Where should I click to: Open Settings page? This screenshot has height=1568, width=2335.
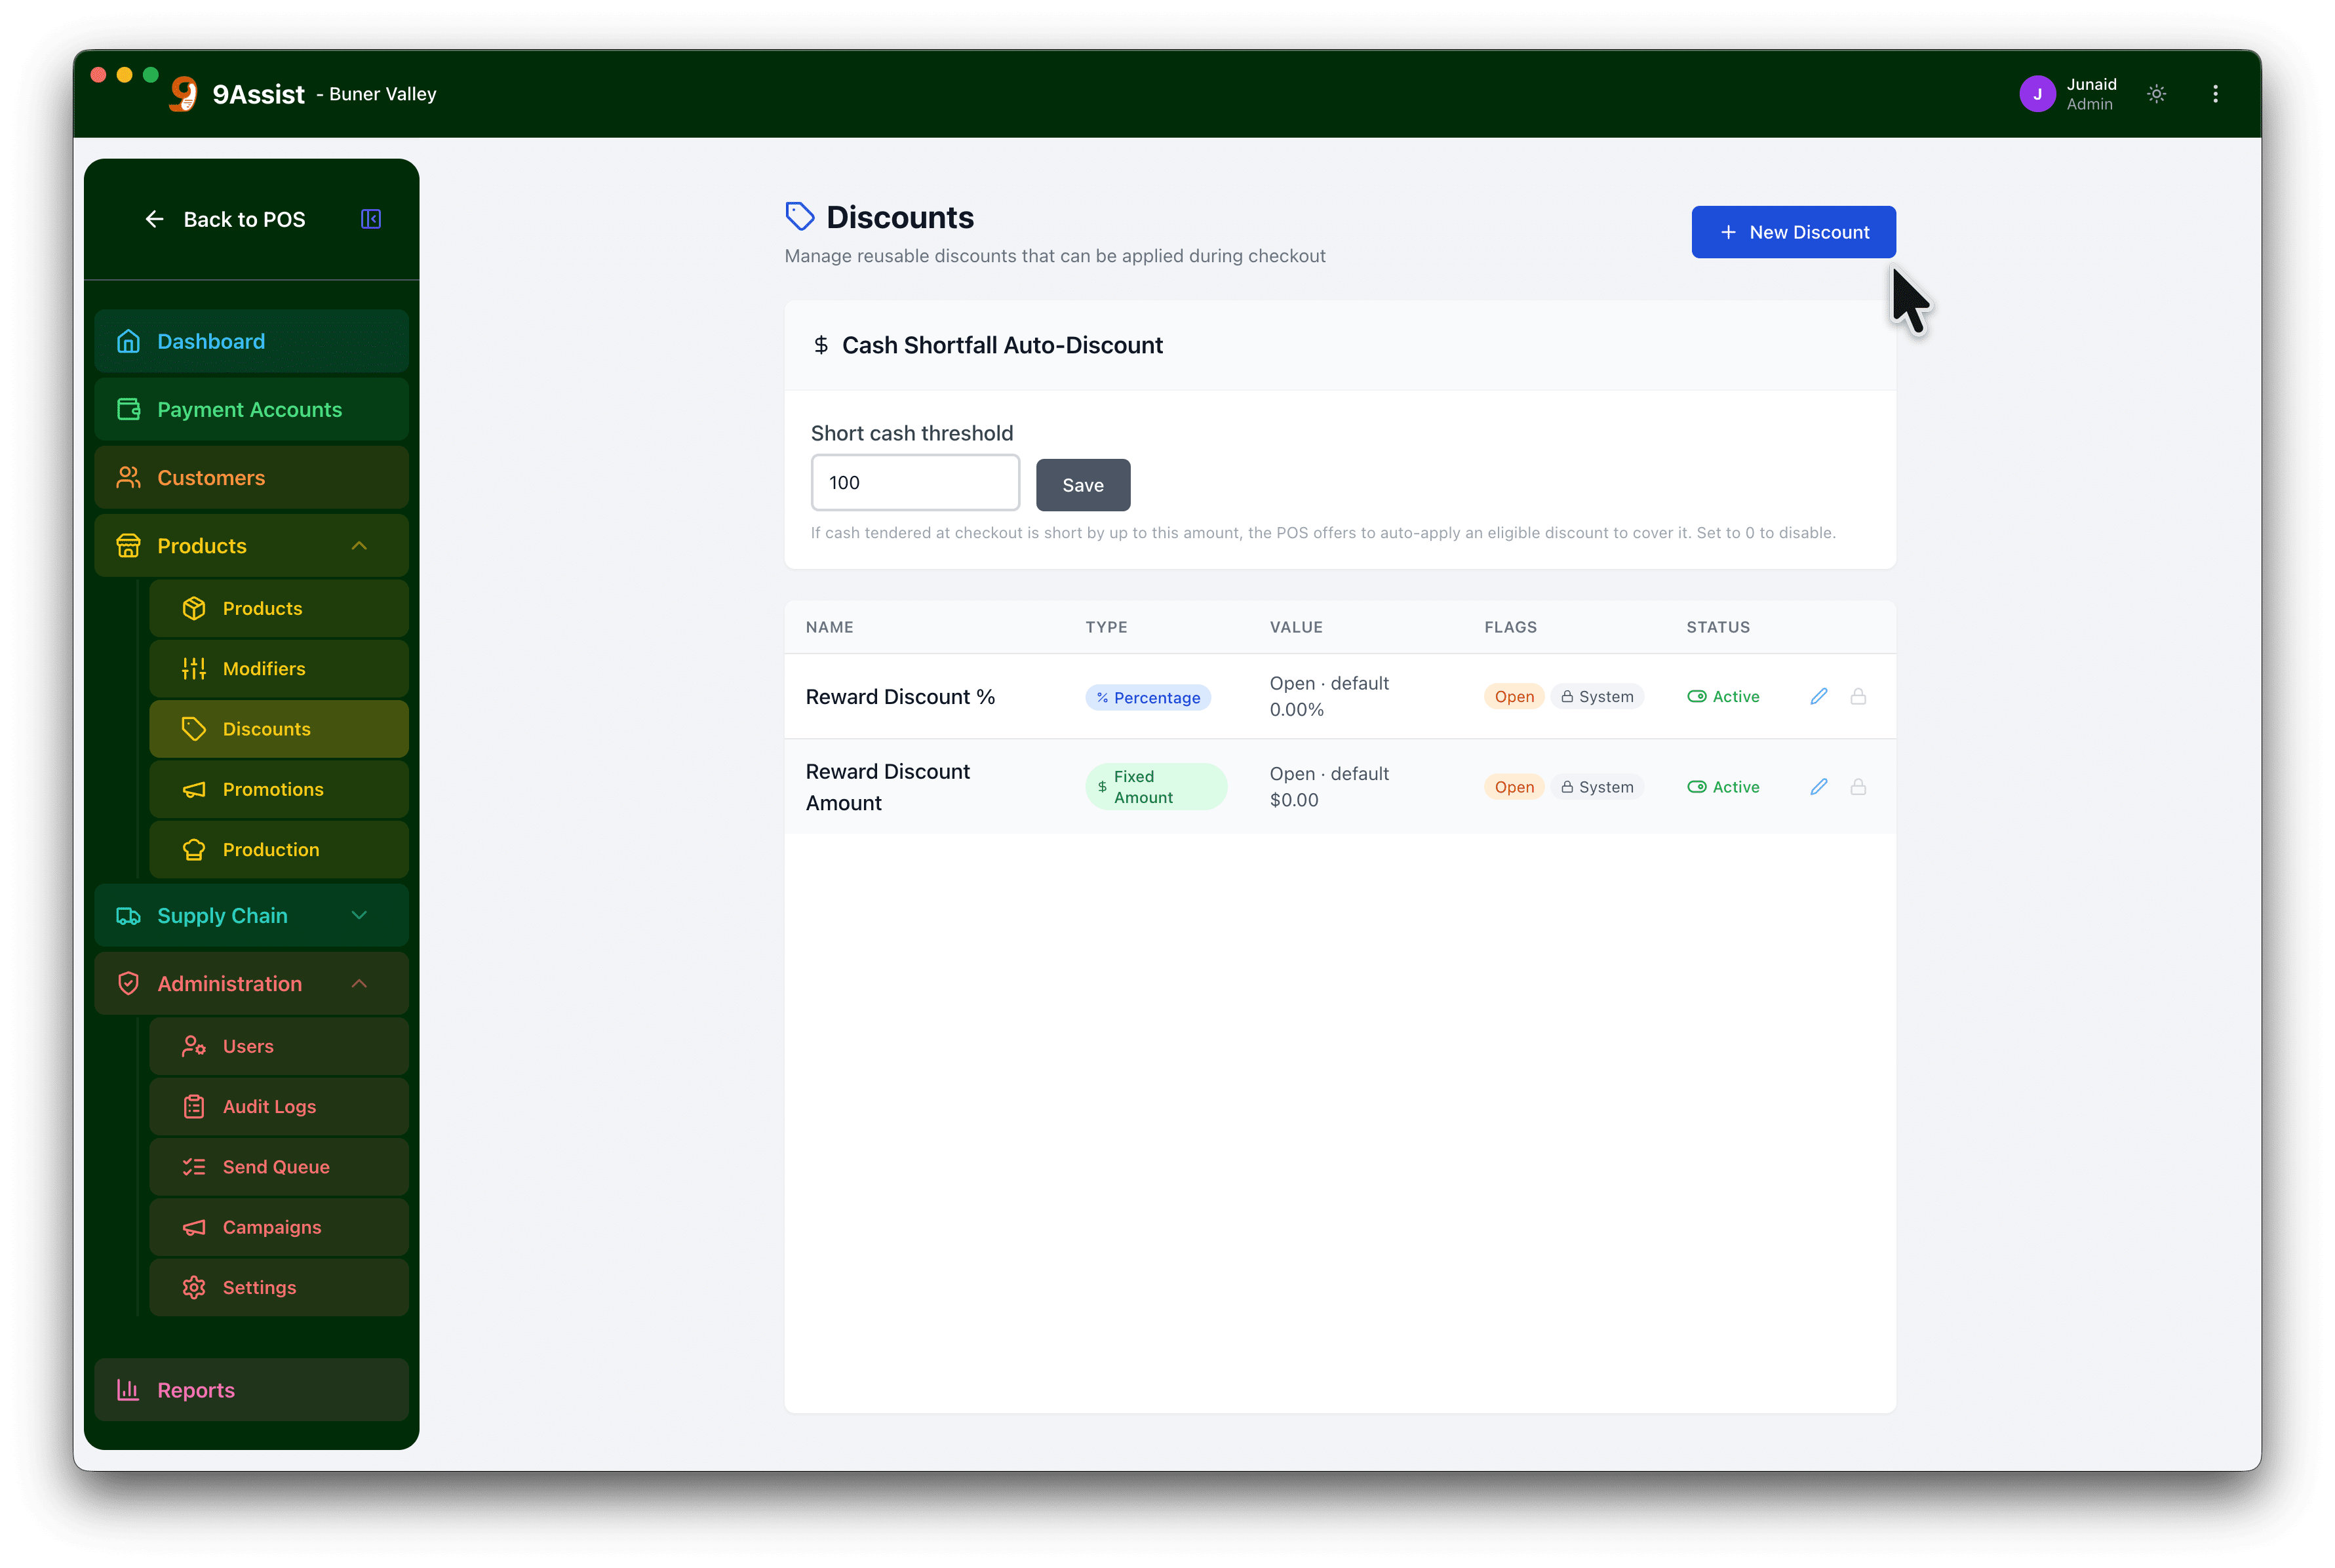point(279,1288)
